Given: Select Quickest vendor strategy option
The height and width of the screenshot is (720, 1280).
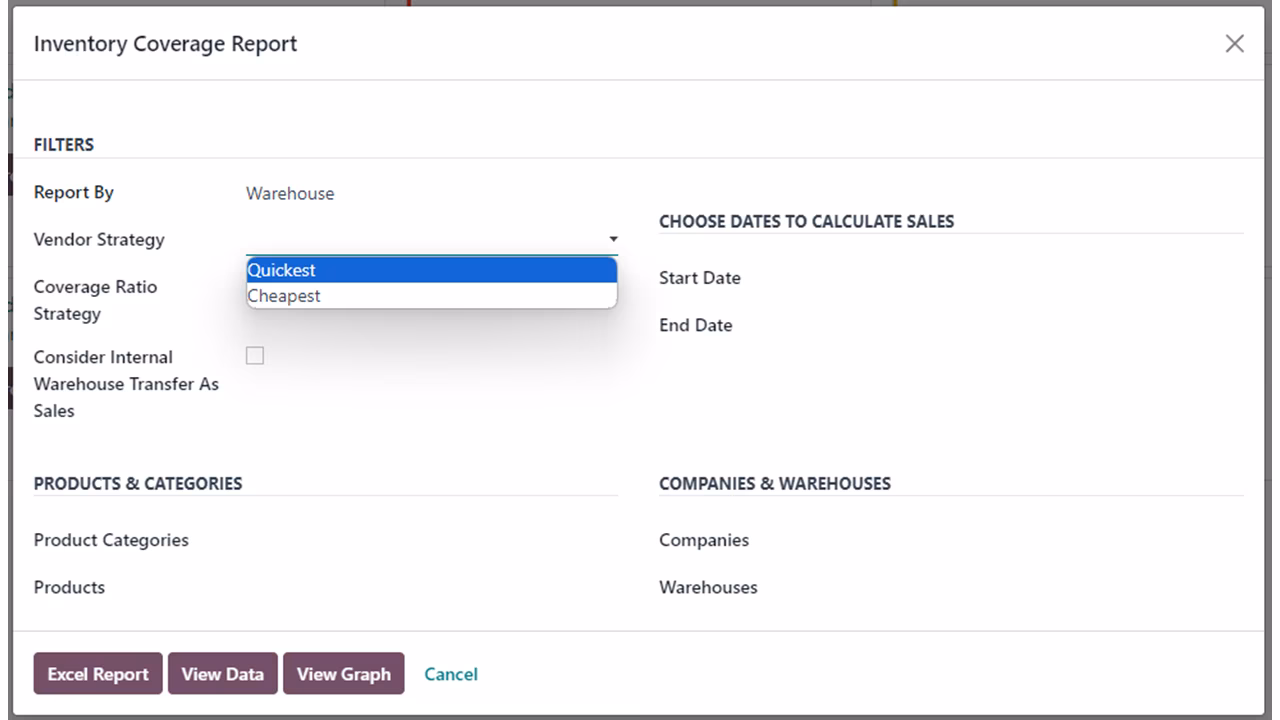Looking at the screenshot, I should click(432, 270).
